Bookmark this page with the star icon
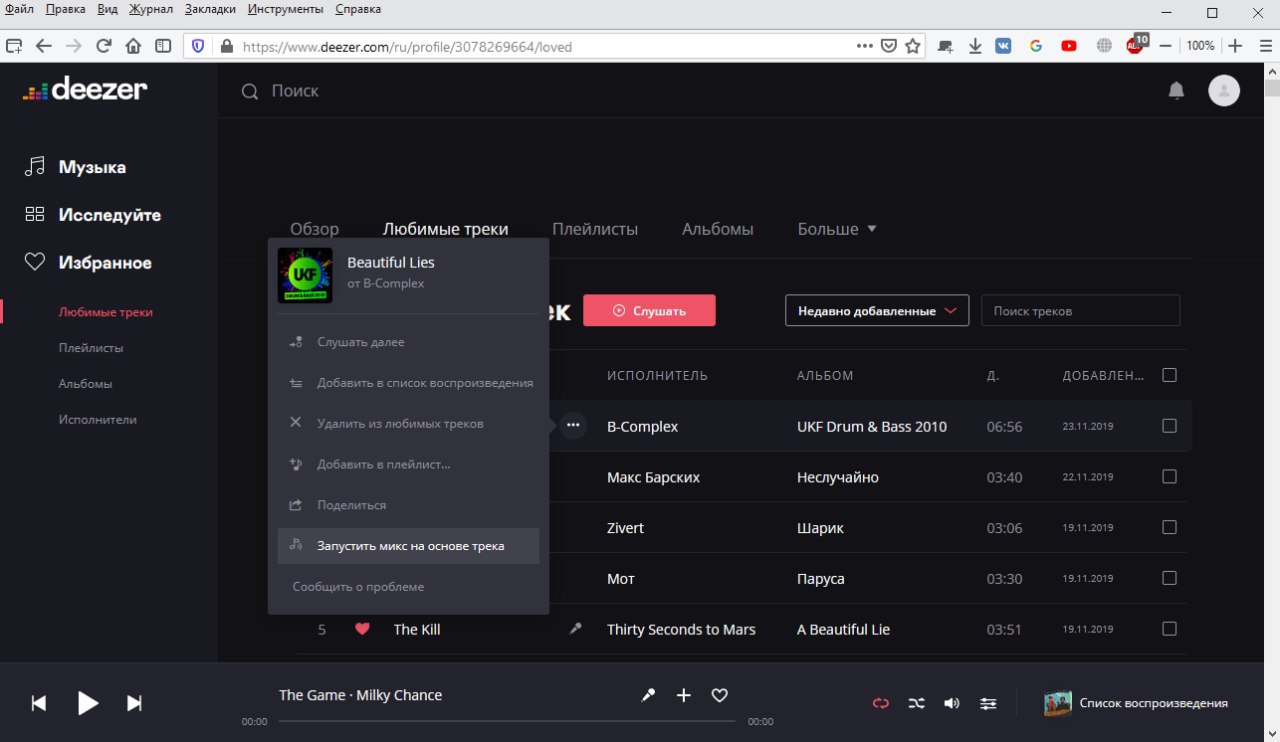The image size is (1280, 742). [912, 46]
